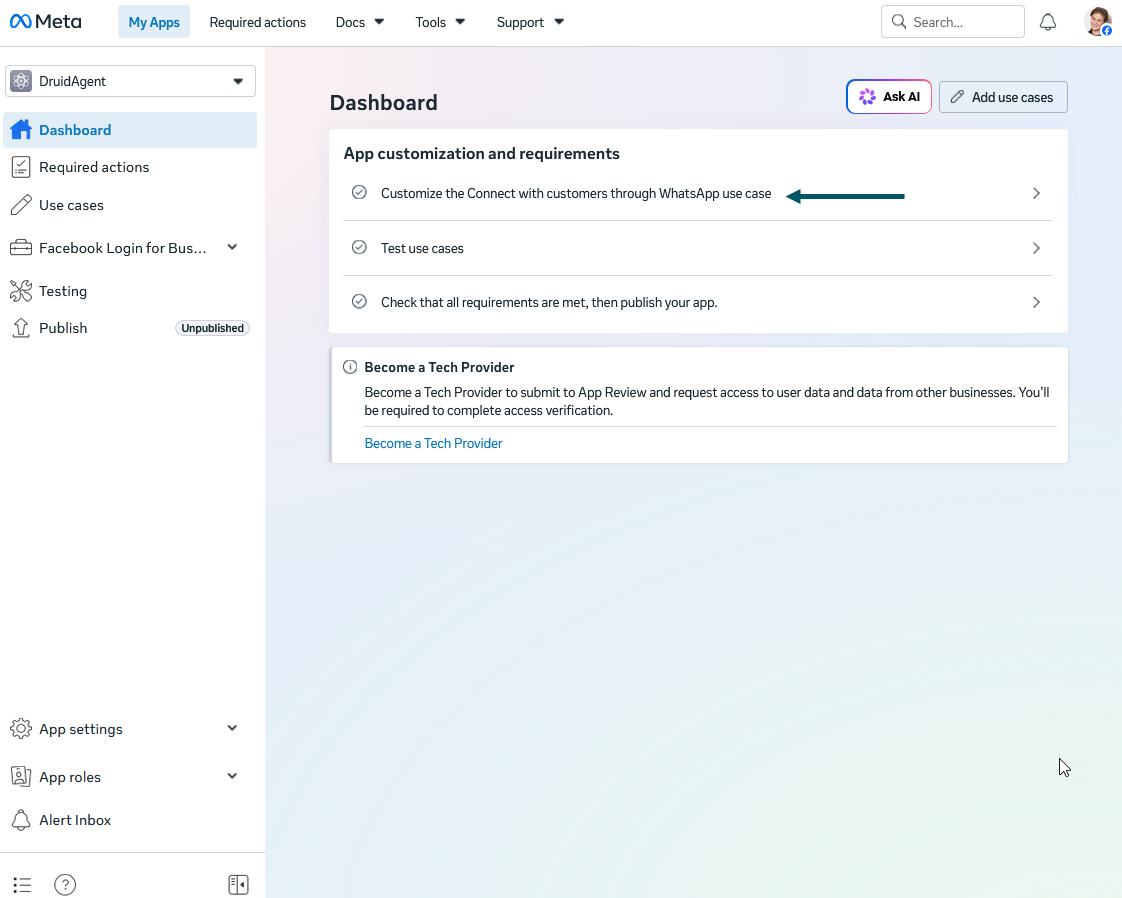Image resolution: width=1122 pixels, height=898 pixels.
Task: Click the Facebook Login briefcase icon
Action: click(21, 248)
